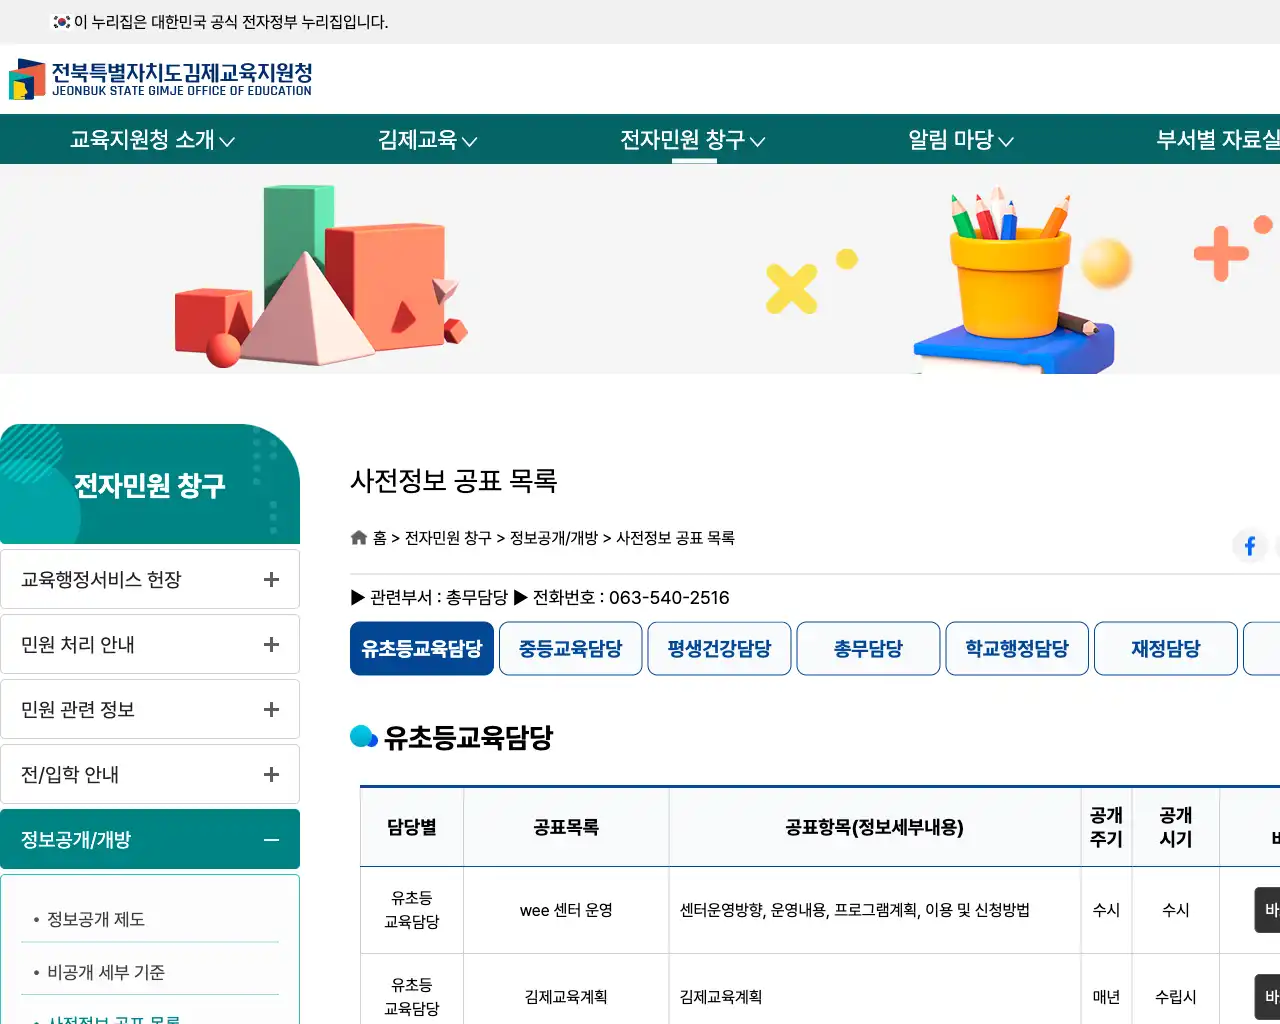The width and height of the screenshot is (1280, 1024).
Task: Click 담당별 column header
Action: [412, 827]
